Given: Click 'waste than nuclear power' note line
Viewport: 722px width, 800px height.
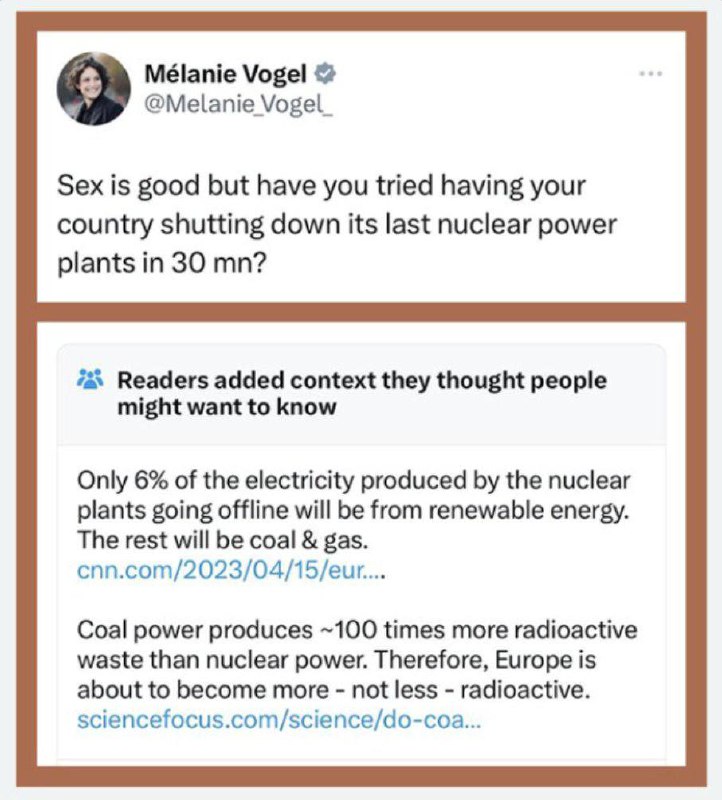Looking at the screenshot, I should pos(336,660).
